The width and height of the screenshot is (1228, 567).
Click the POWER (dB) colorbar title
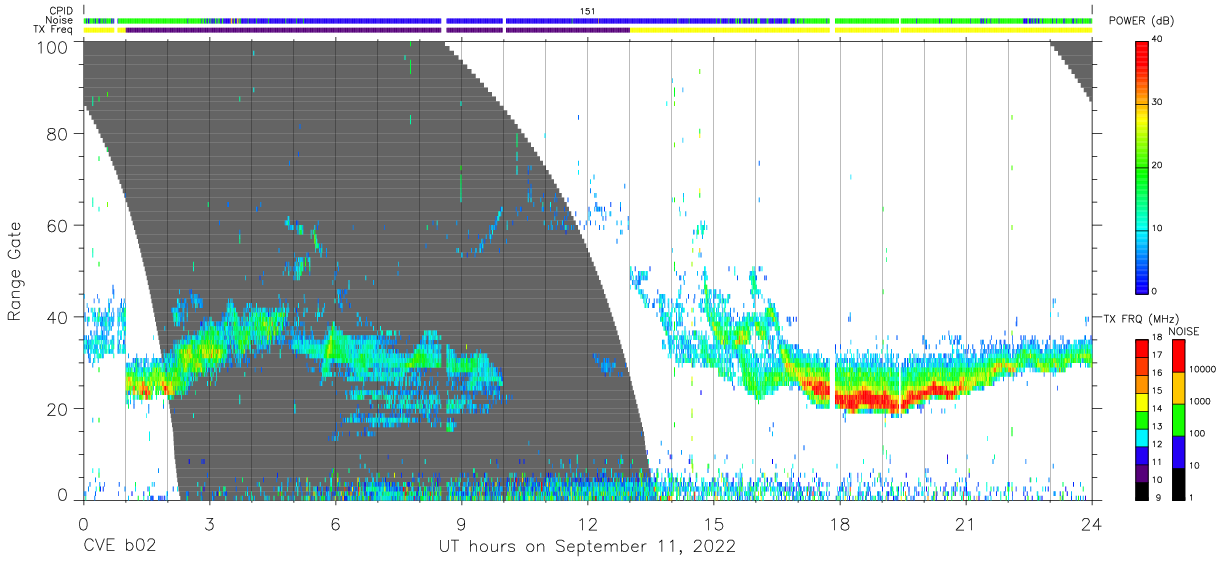pos(1143,22)
